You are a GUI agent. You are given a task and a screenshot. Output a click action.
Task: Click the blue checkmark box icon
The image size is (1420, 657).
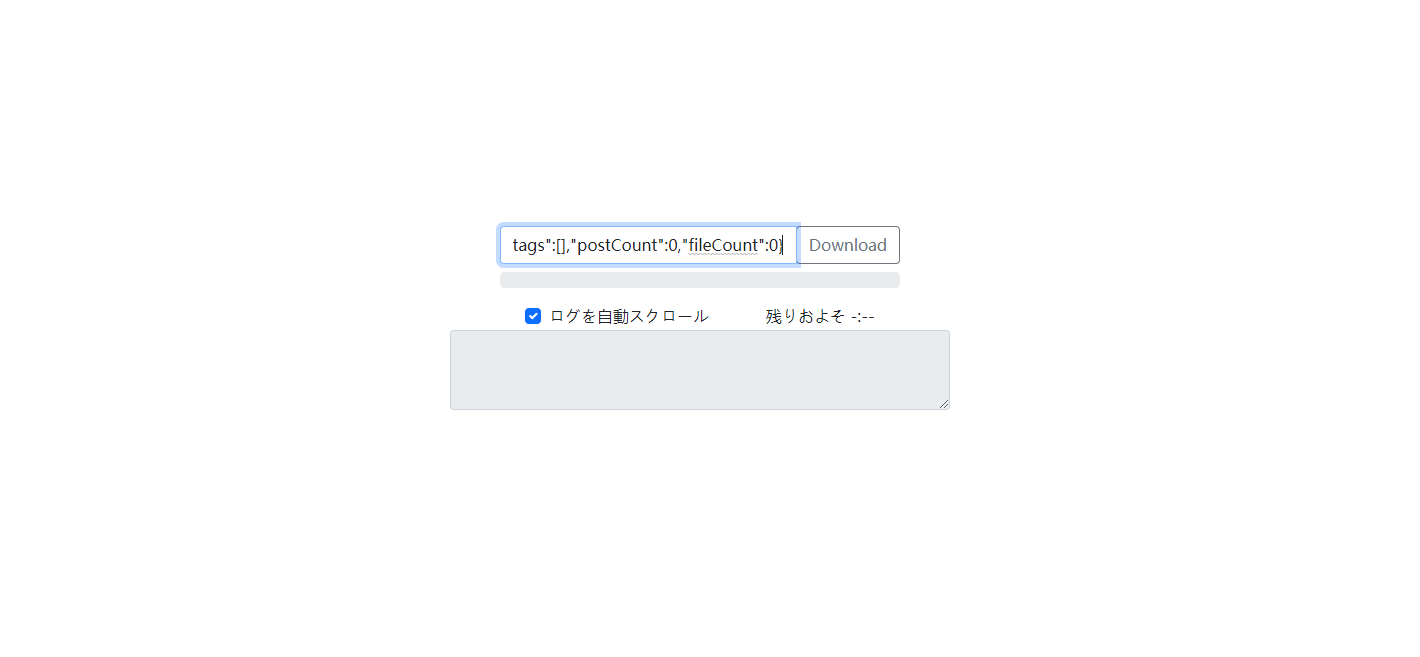(x=533, y=316)
